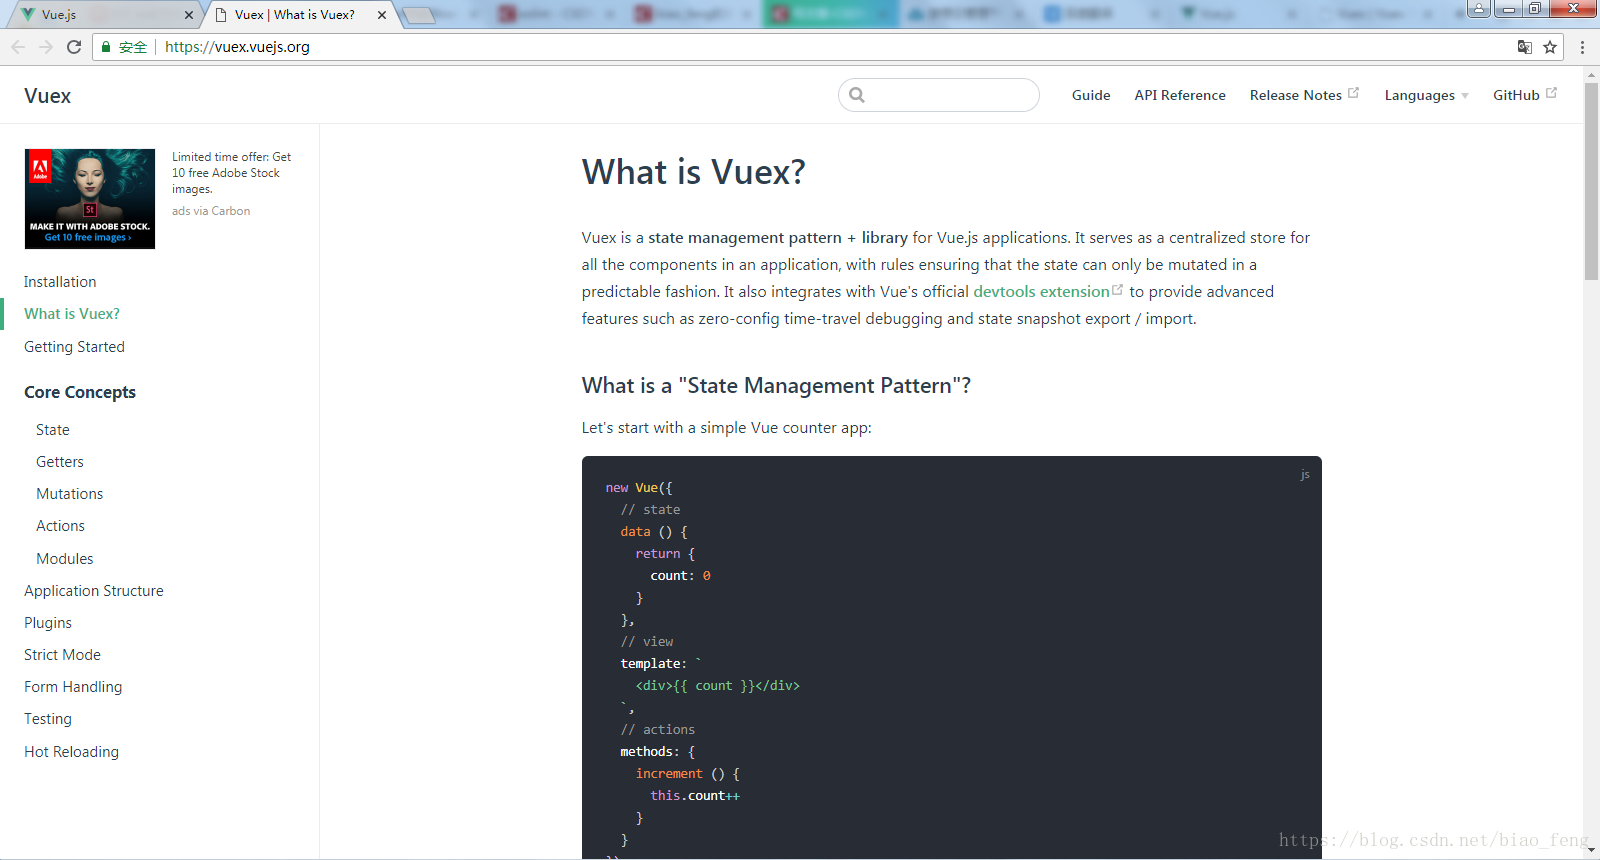Open the translate page icon
Viewport: 1600px width, 860px height.
(1524, 47)
